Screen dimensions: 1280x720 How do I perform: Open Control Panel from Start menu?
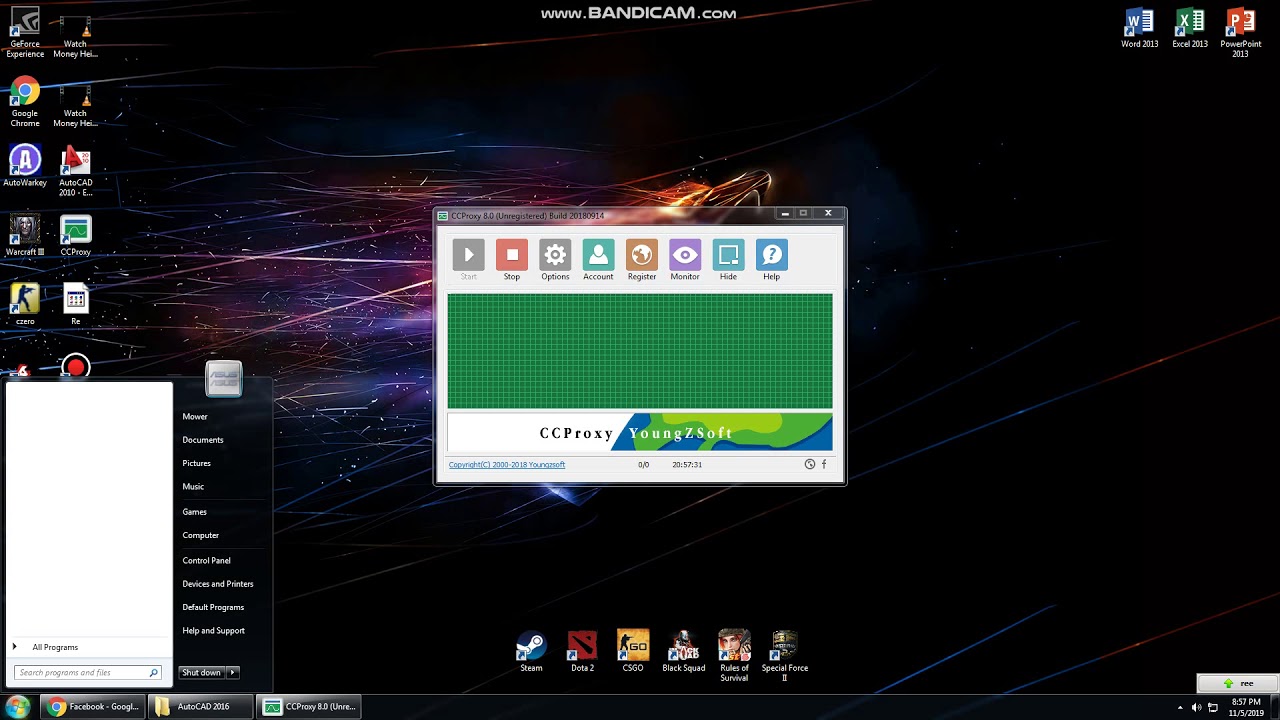pos(207,561)
